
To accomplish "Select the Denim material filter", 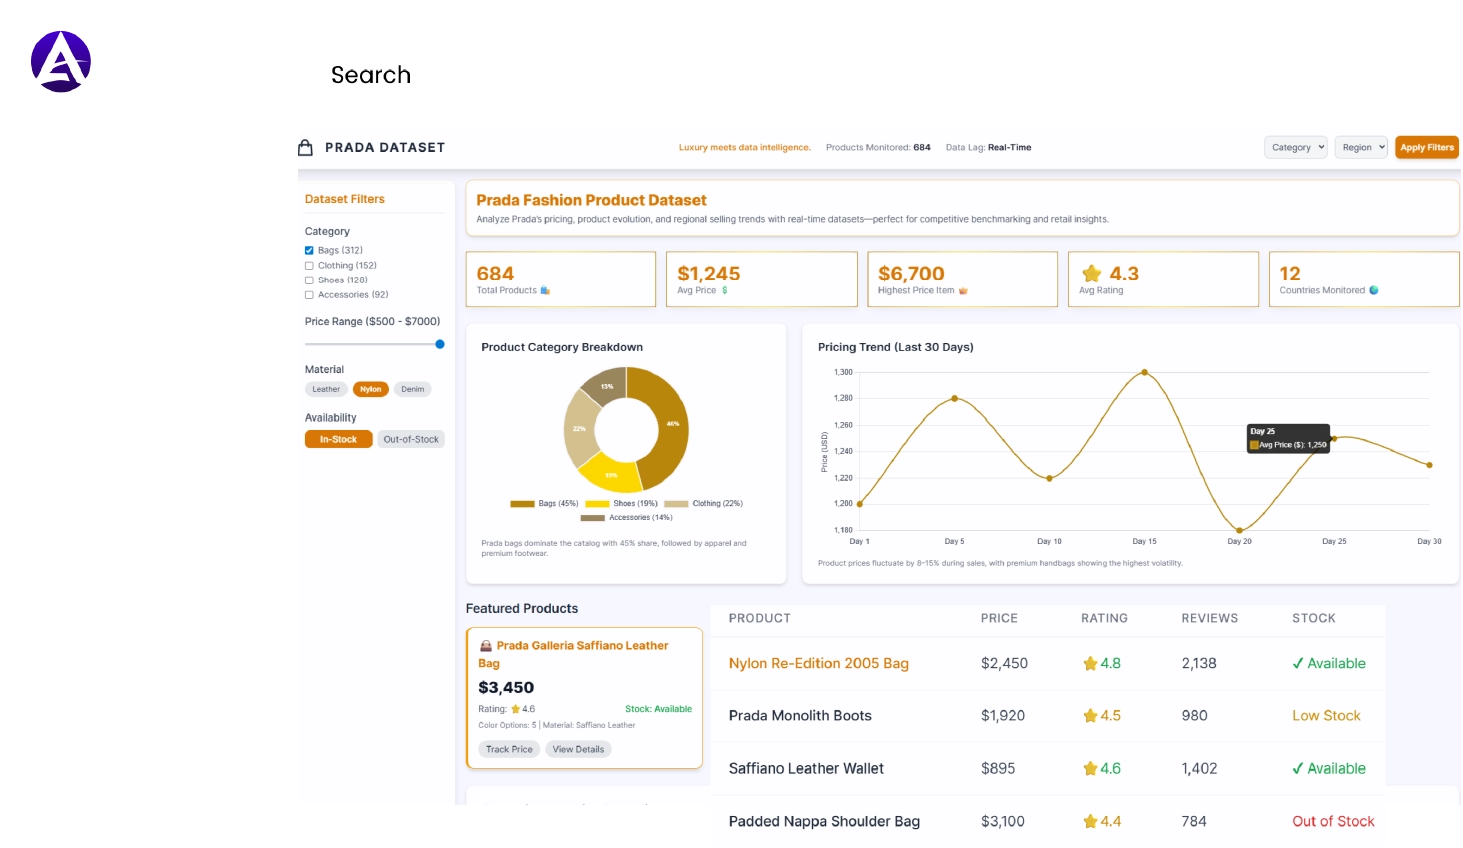I will point(412,389).
